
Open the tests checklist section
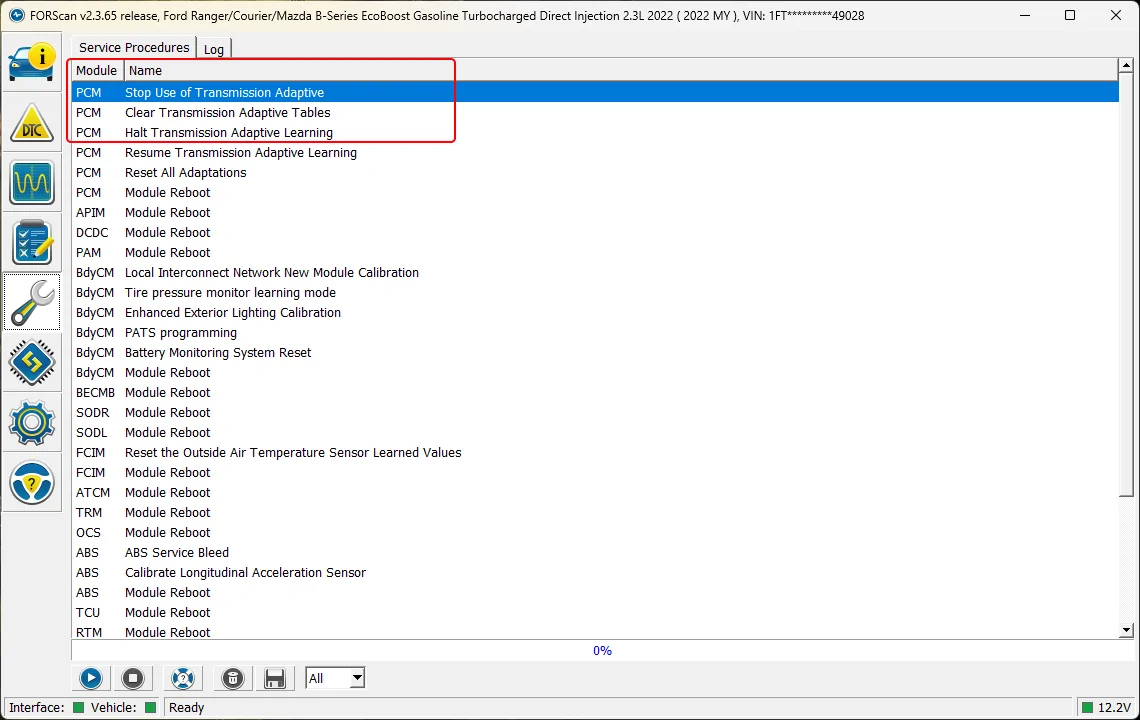pyautogui.click(x=32, y=242)
